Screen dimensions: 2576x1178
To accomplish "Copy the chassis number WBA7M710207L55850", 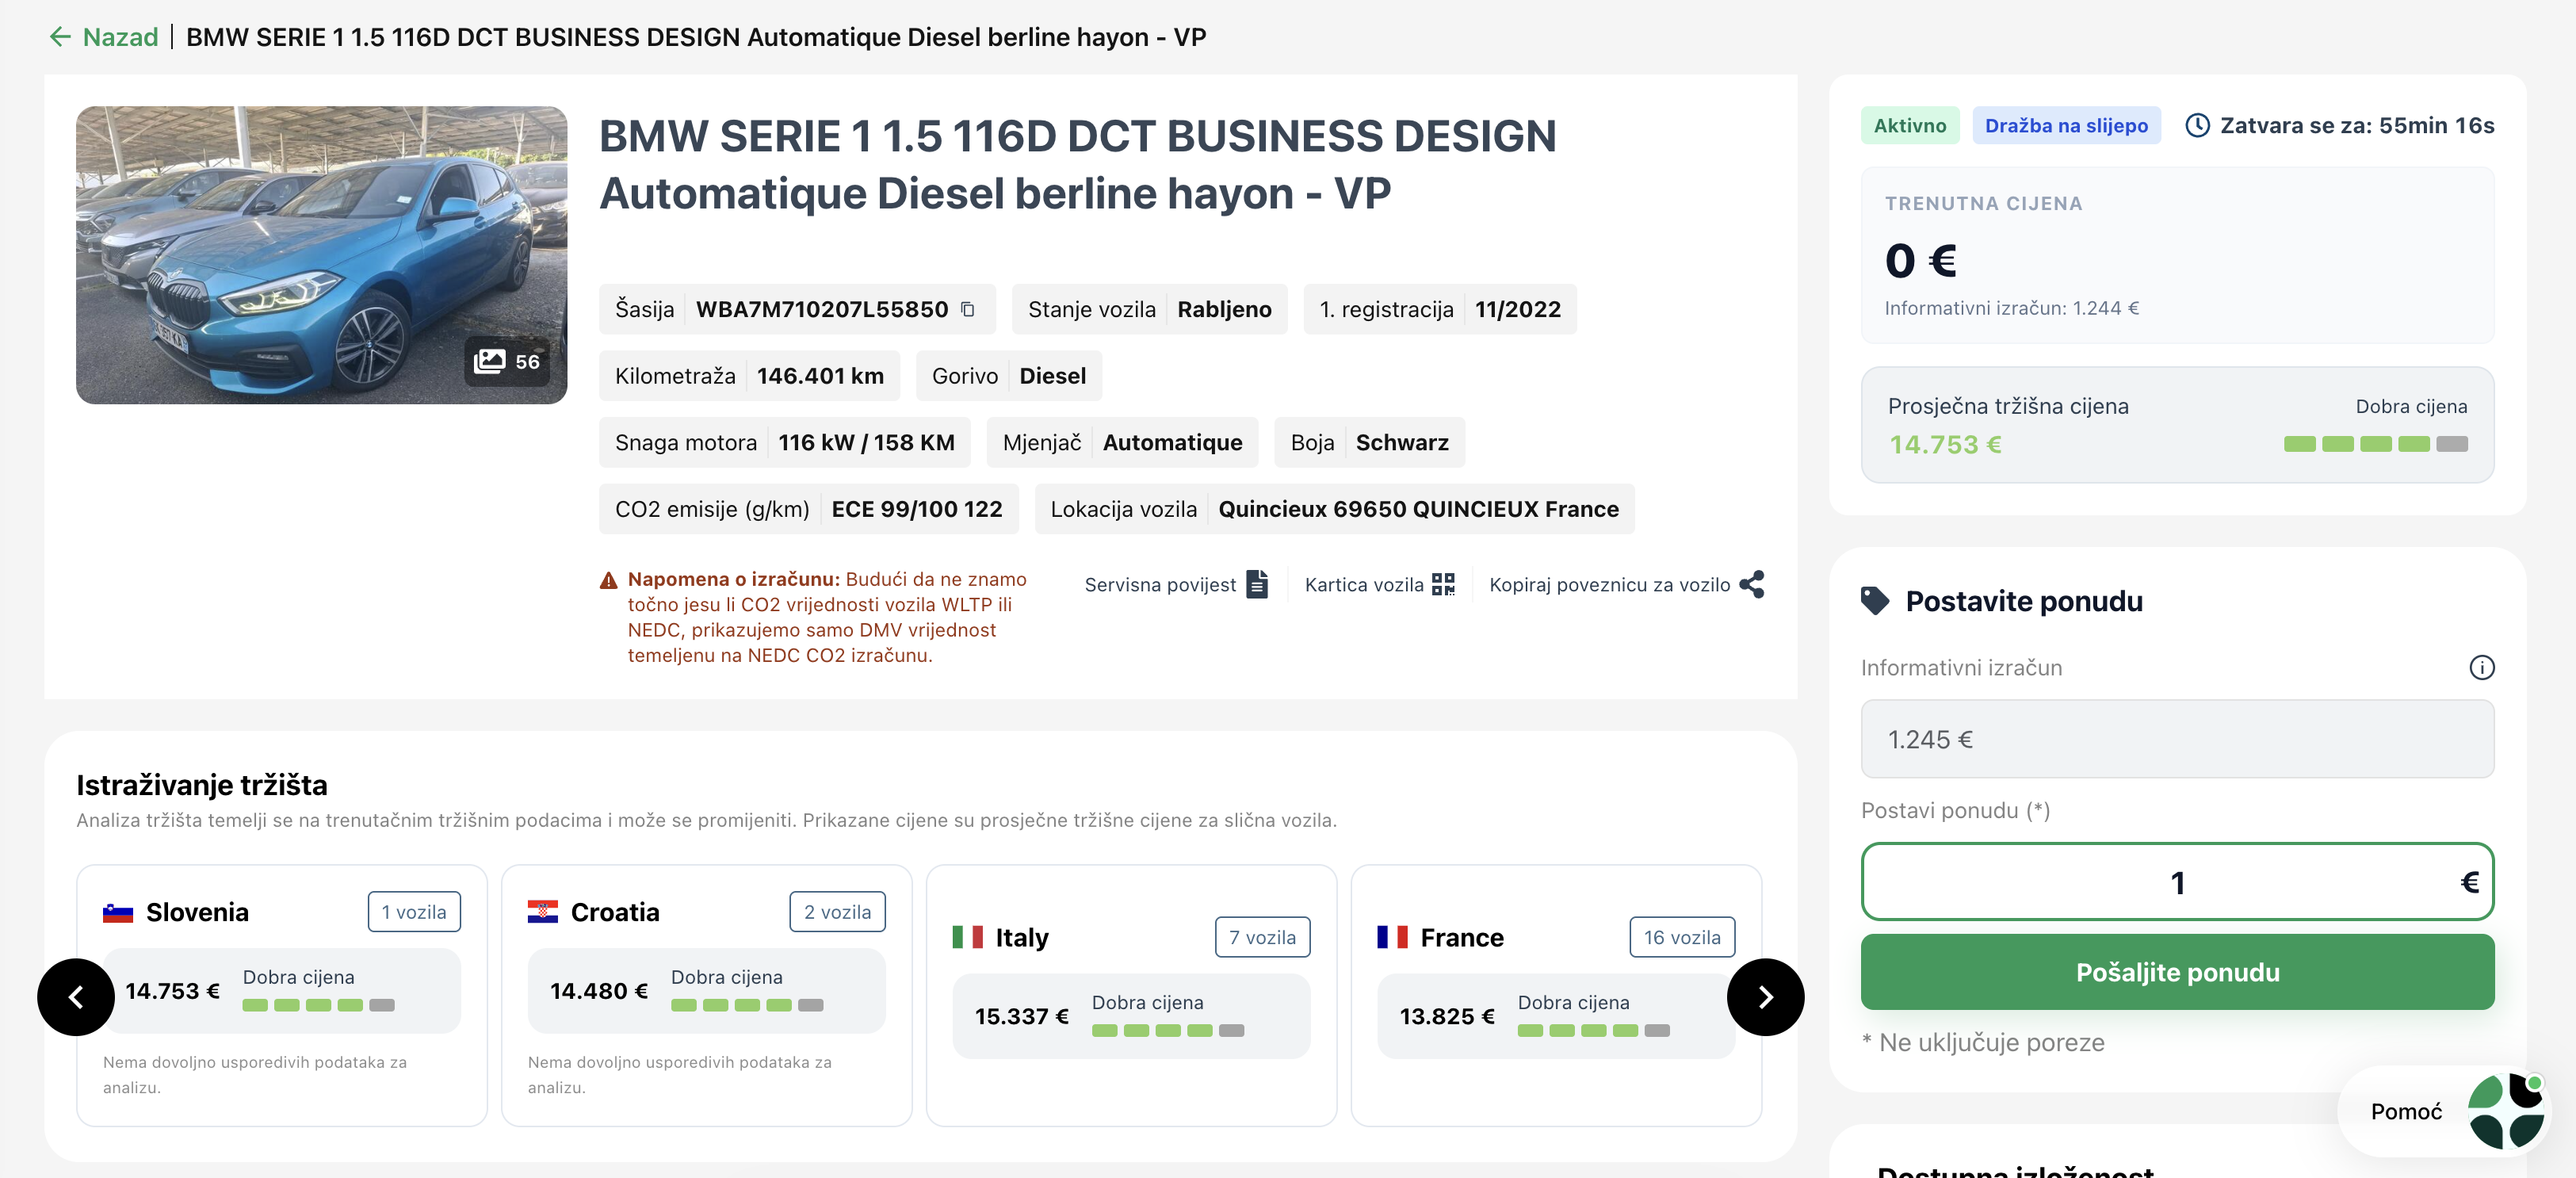I will (968, 309).
